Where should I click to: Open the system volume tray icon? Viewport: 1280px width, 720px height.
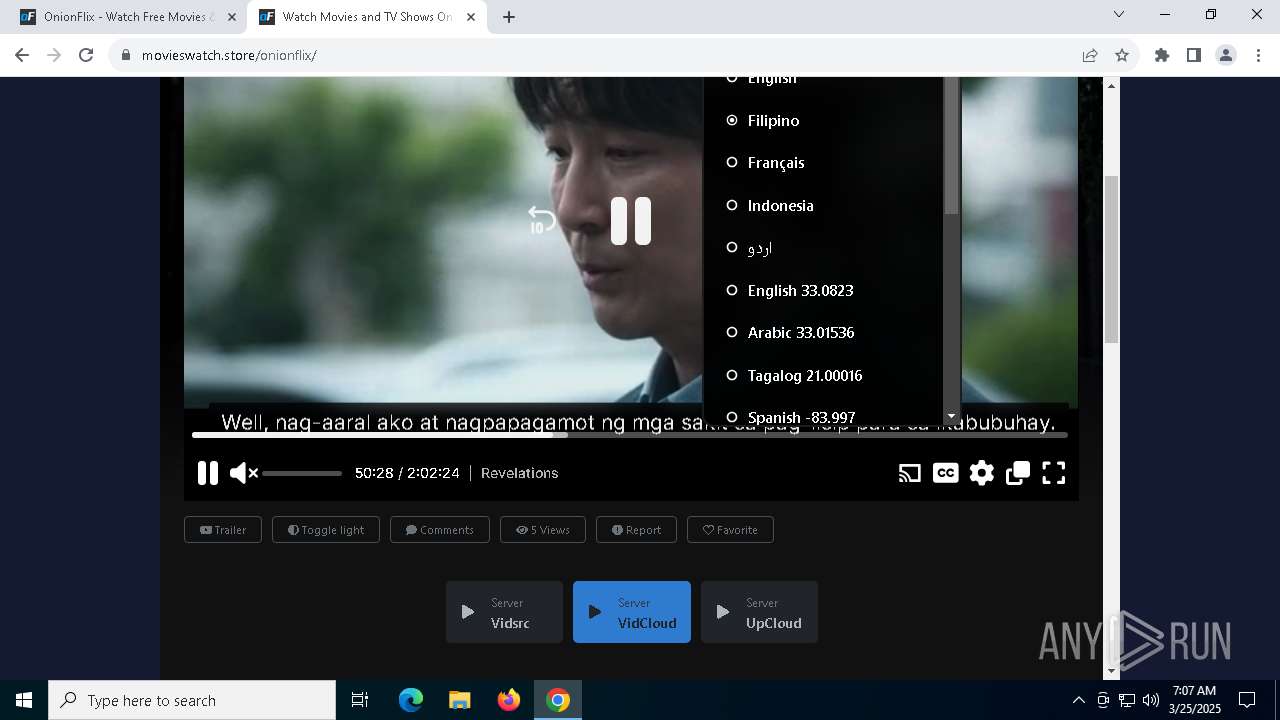[1151, 700]
